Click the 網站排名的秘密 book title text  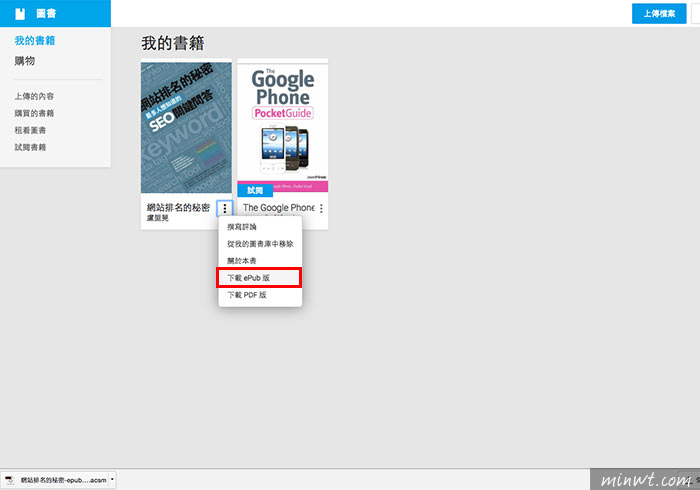pyautogui.click(x=178, y=208)
